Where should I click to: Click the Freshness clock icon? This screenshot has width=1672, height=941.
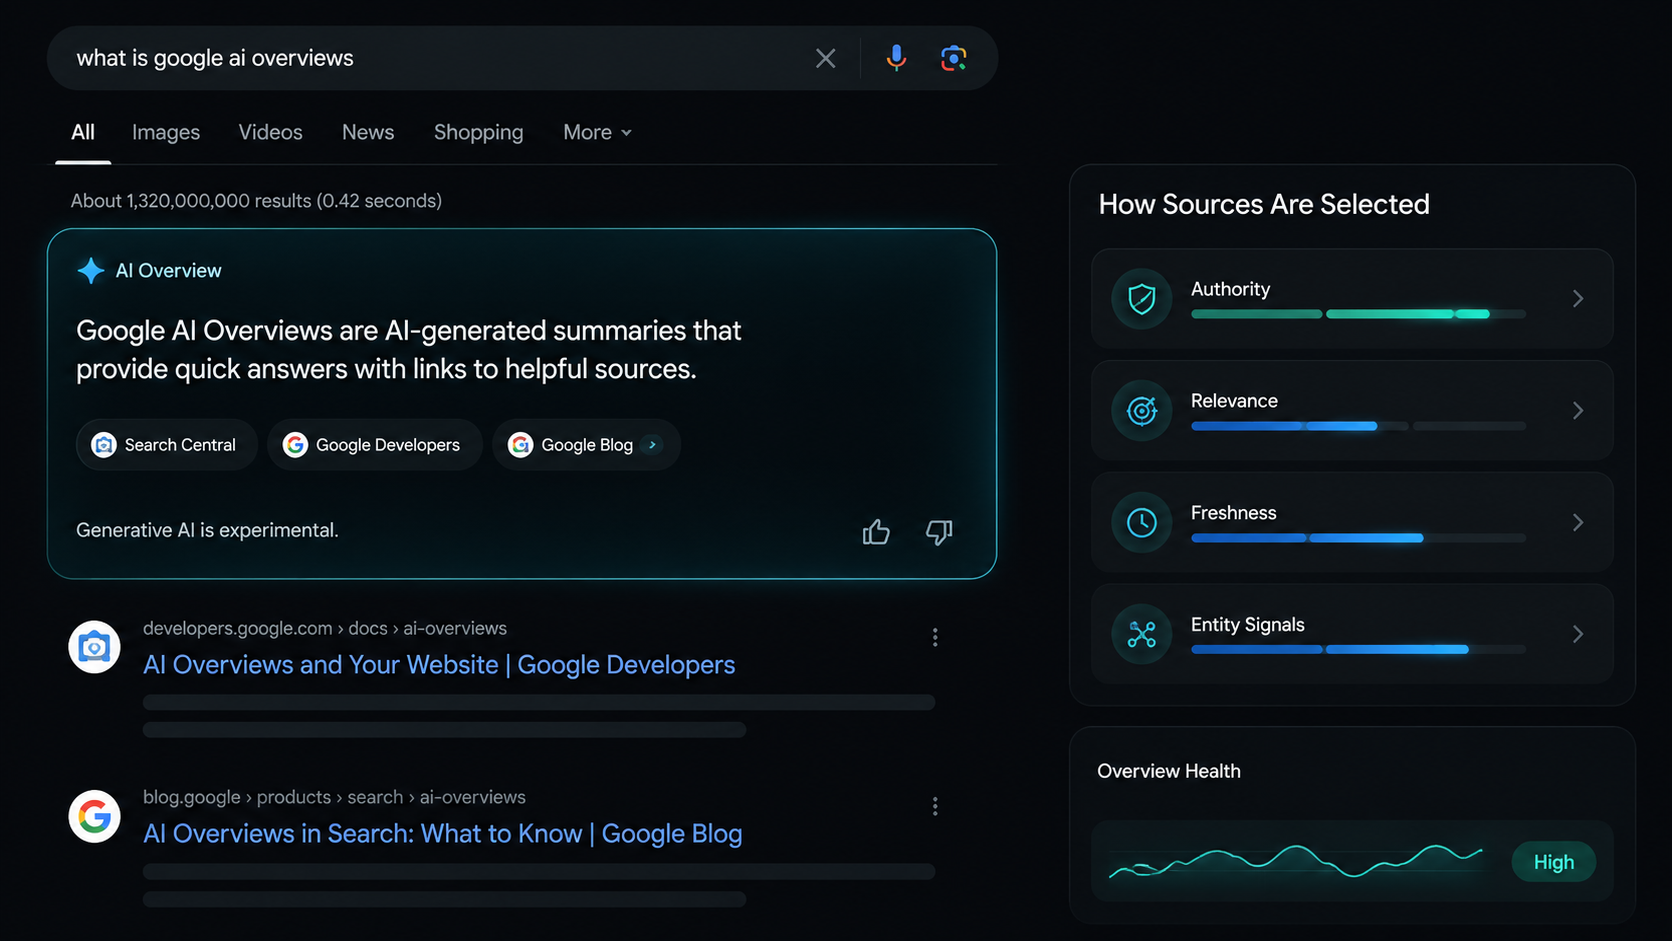[x=1141, y=522]
